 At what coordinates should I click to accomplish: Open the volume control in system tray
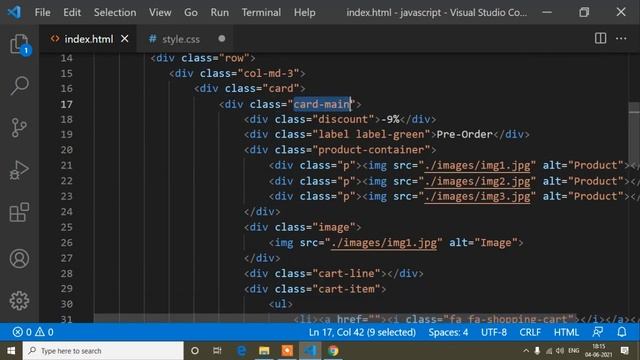(x=560, y=351)
